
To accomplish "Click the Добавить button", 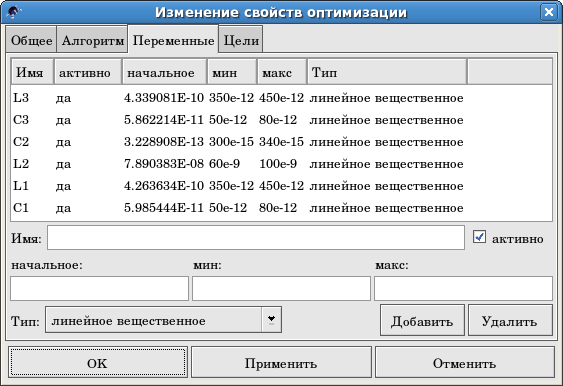I will 422,321.
